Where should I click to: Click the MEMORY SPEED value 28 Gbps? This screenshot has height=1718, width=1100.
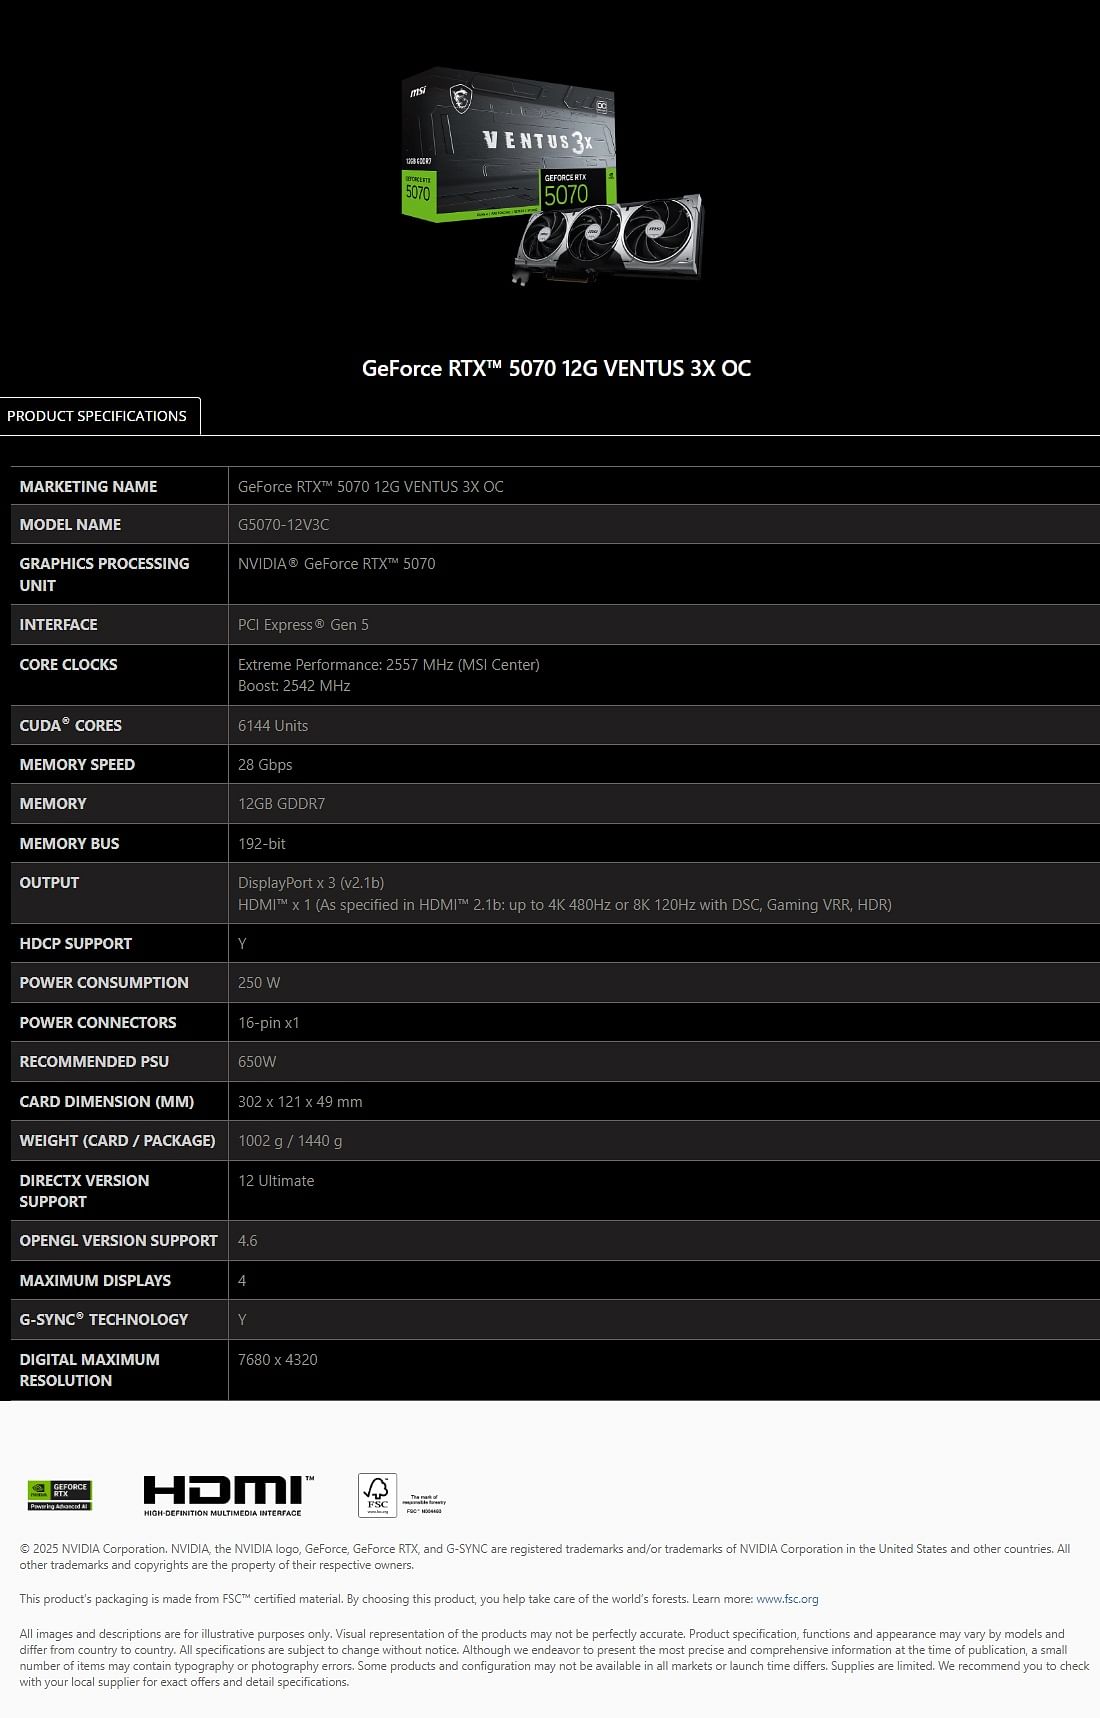pyautogui.click(x=265, y=765)
